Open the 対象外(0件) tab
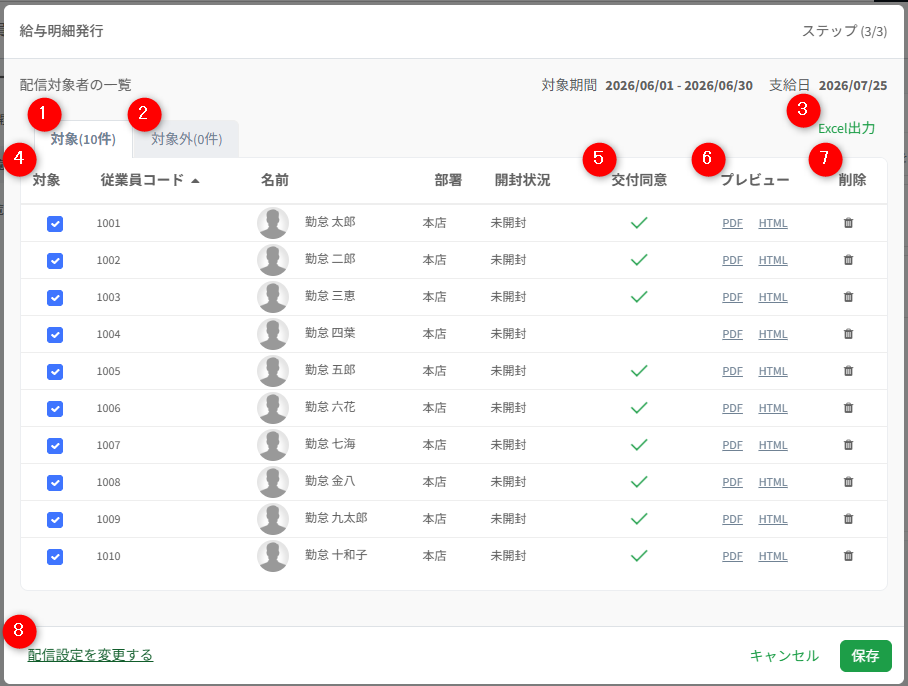 click(x=186, y=139)
